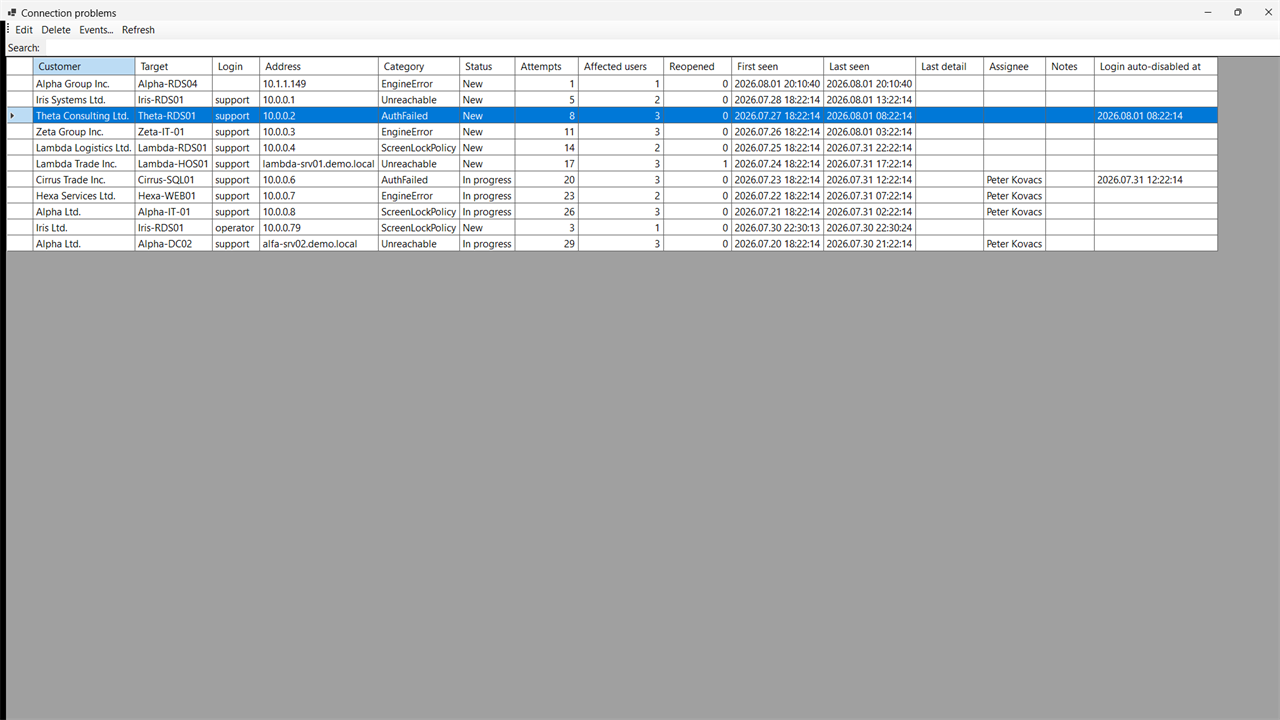
Task: Select the Alpha Group Inc. customer cell
Action: (84, 84)
